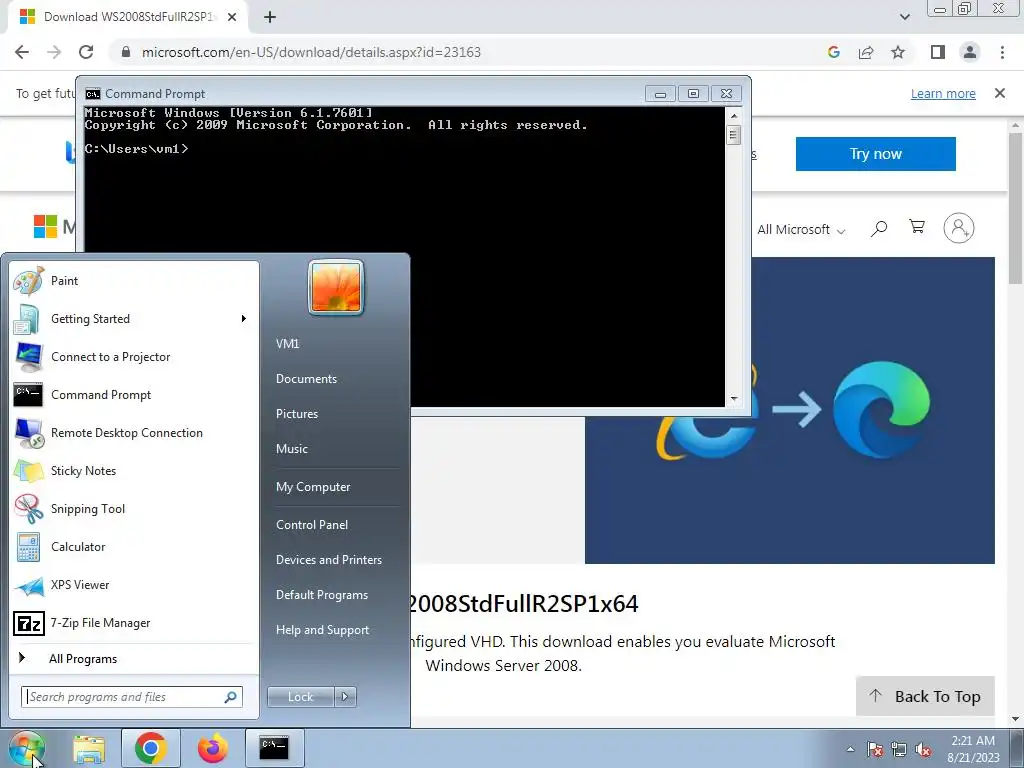Open the shutdown options arrow beside Lock

point(345,697)
